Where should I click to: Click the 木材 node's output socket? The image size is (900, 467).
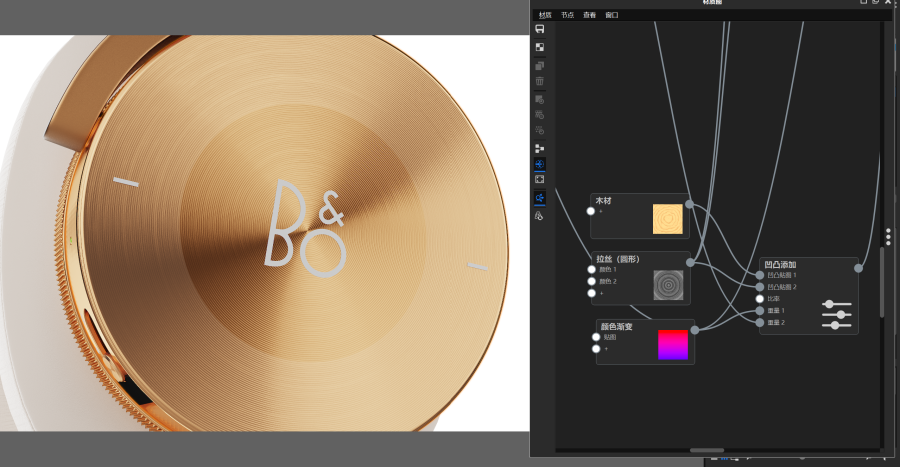click(x=689, y=204)
